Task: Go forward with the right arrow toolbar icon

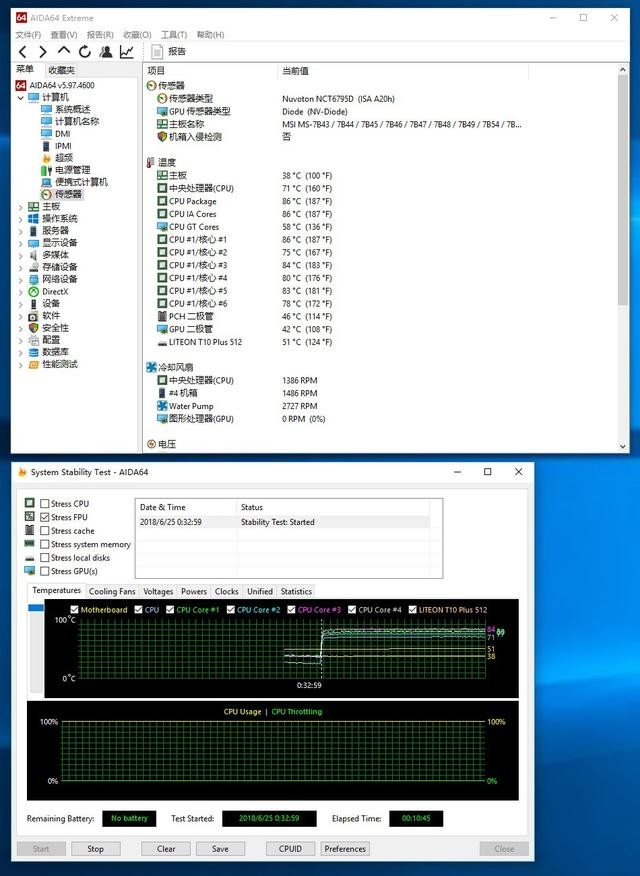Action: click(43, 52)
